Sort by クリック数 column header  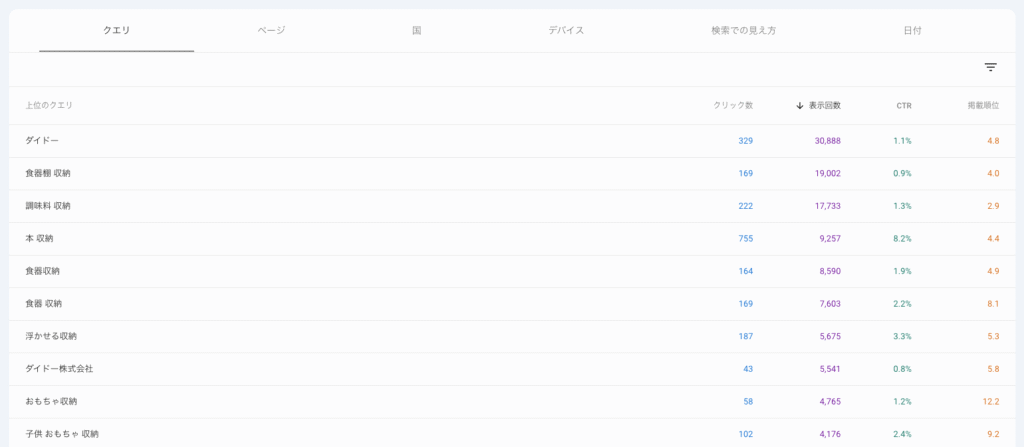click(x=733, y=106)
